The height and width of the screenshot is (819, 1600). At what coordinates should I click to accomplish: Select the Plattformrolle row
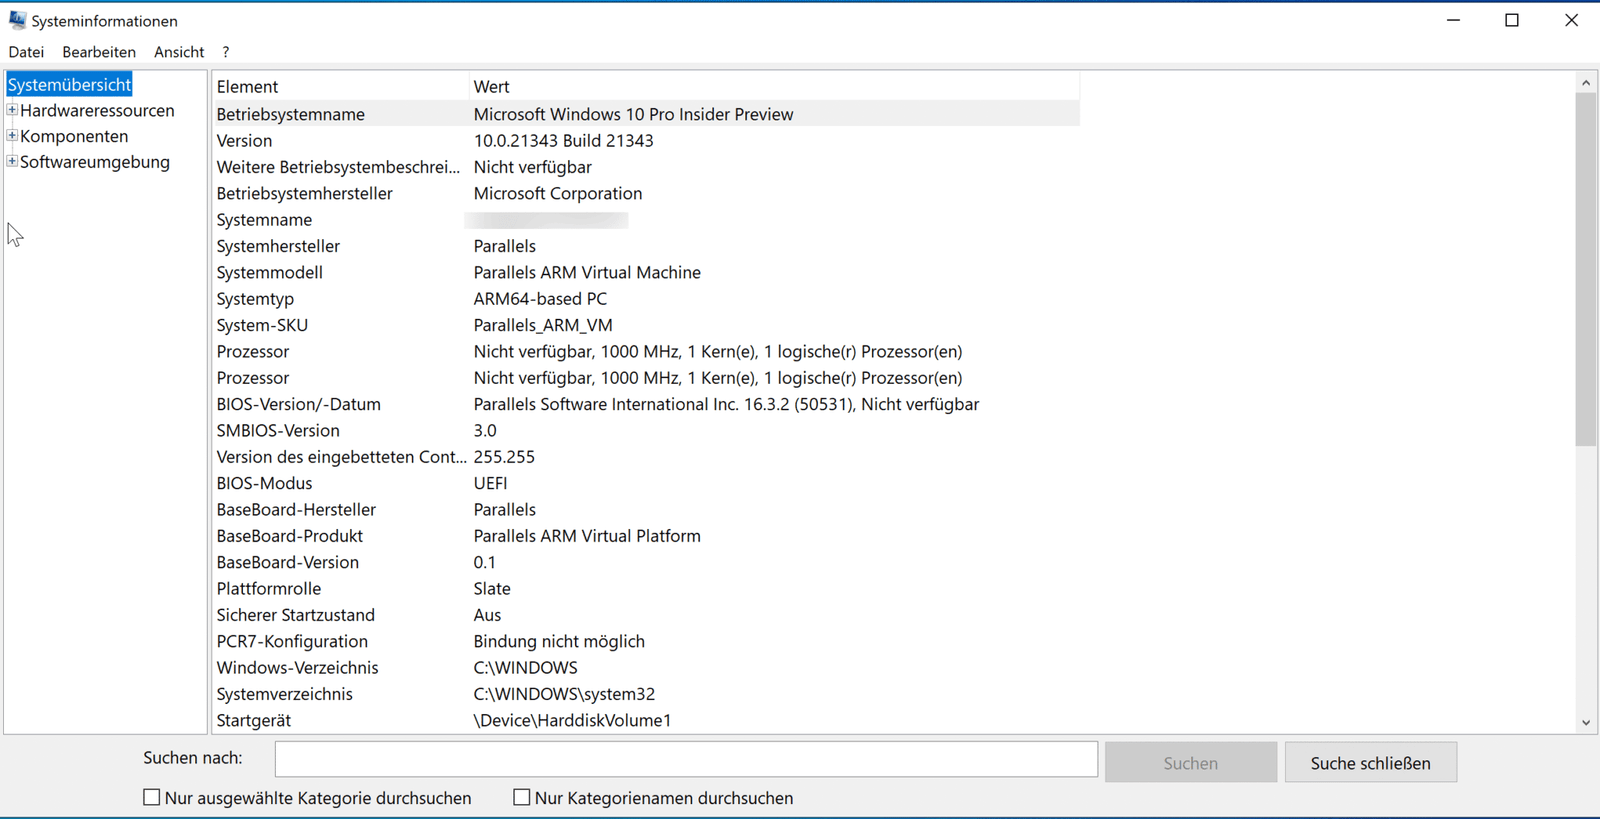coord(646,588)
